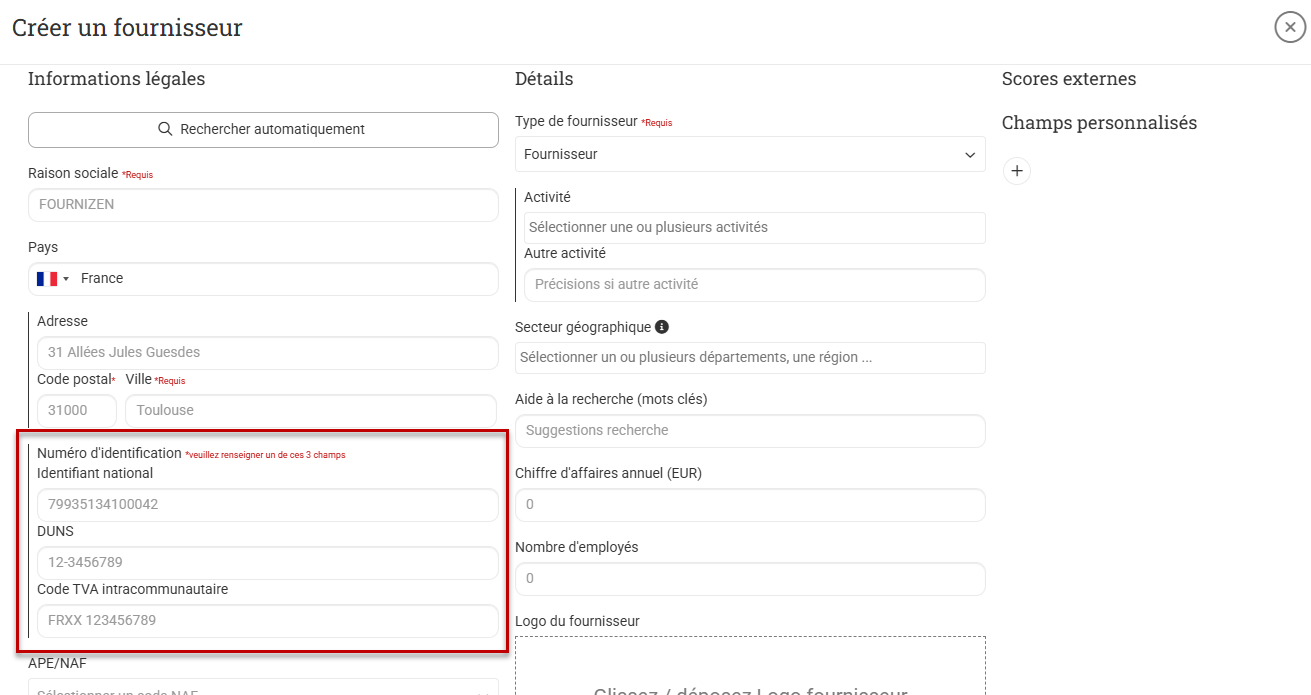The width and height of the screenshot is (1311, 695).
Task: Click the Chiffre d'affaires annuel field
Action: click(750, 505)
